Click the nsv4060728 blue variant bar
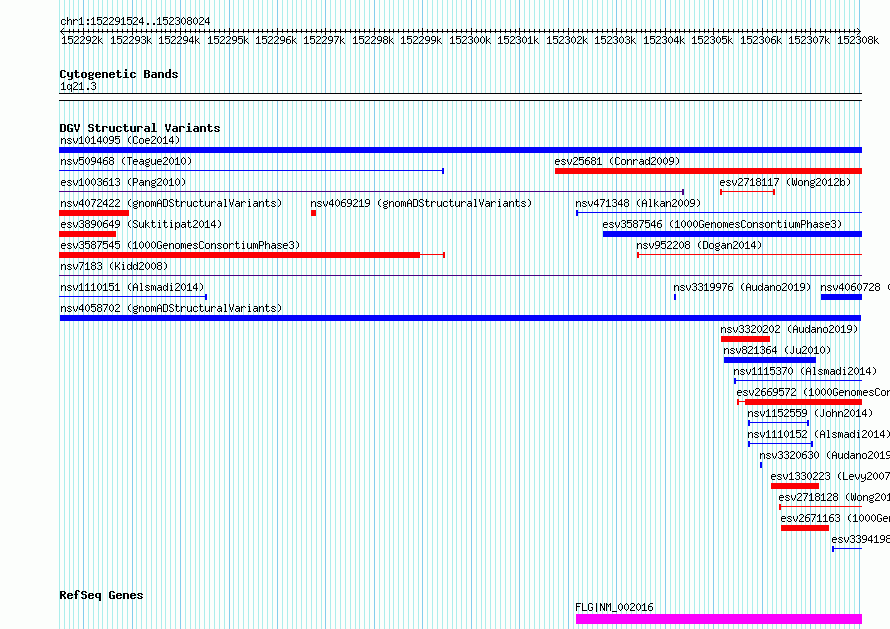This screenshot has width=890, height=629. [x=841, y=297]
